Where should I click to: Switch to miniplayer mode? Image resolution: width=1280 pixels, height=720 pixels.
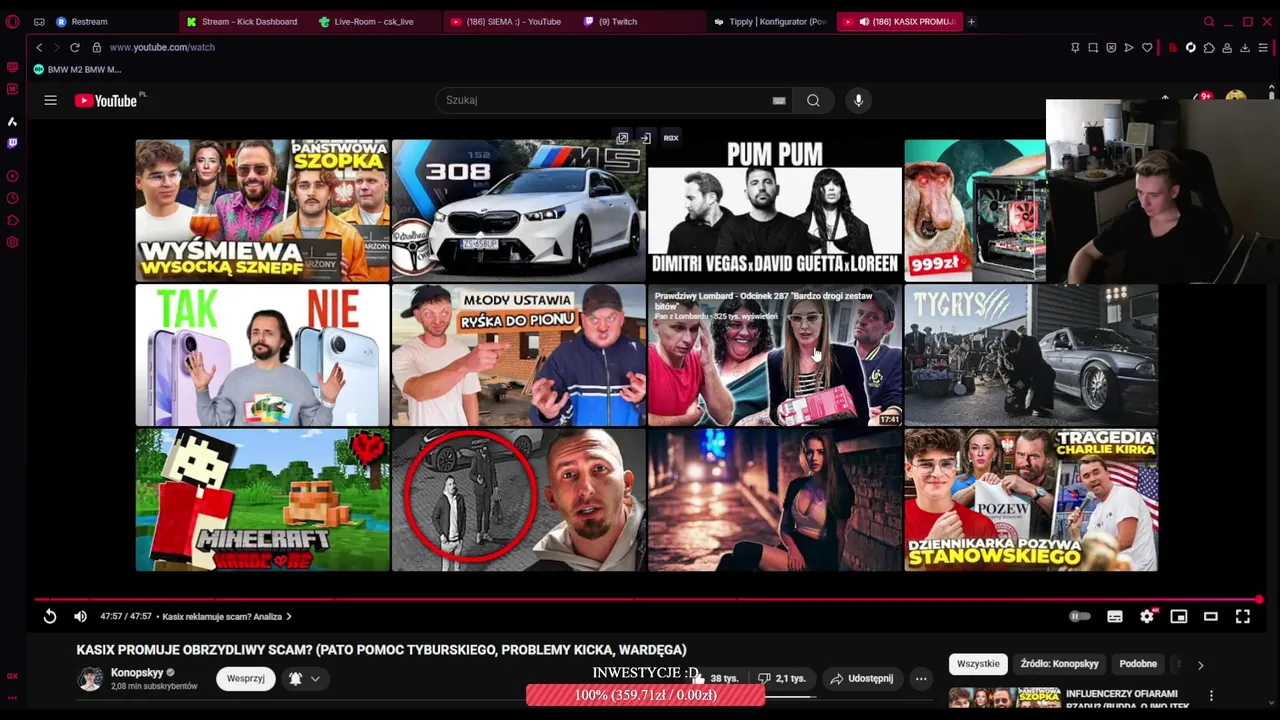(x=1179, y=617)
